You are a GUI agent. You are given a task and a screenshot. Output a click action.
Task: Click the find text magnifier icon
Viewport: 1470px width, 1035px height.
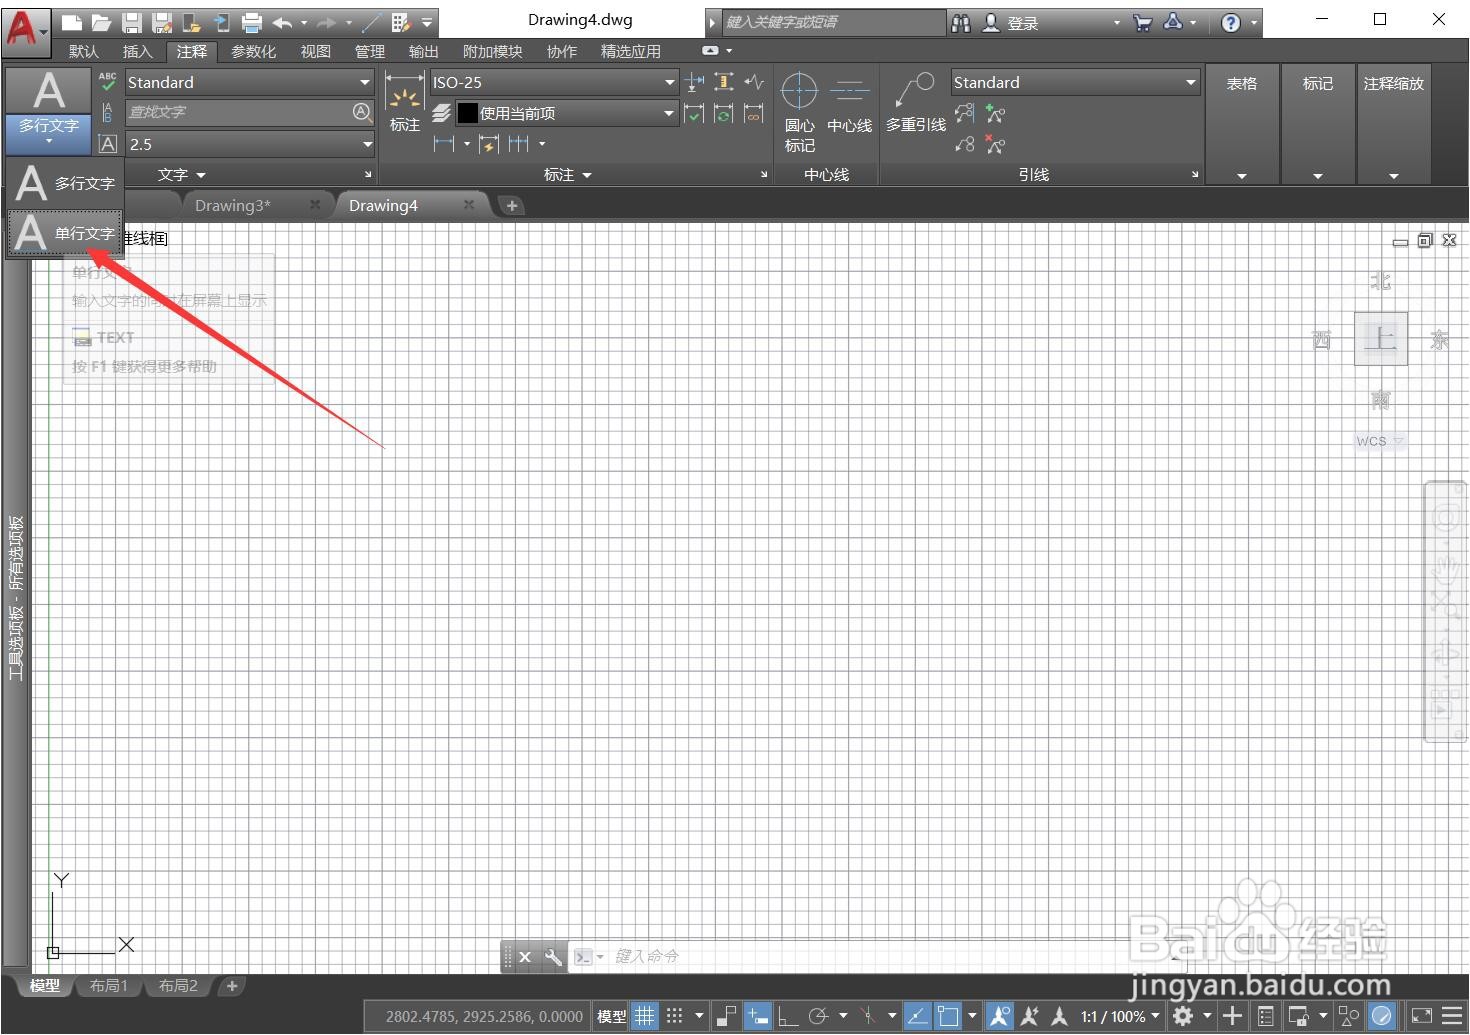pyautogui.click(x=362, y=112)
